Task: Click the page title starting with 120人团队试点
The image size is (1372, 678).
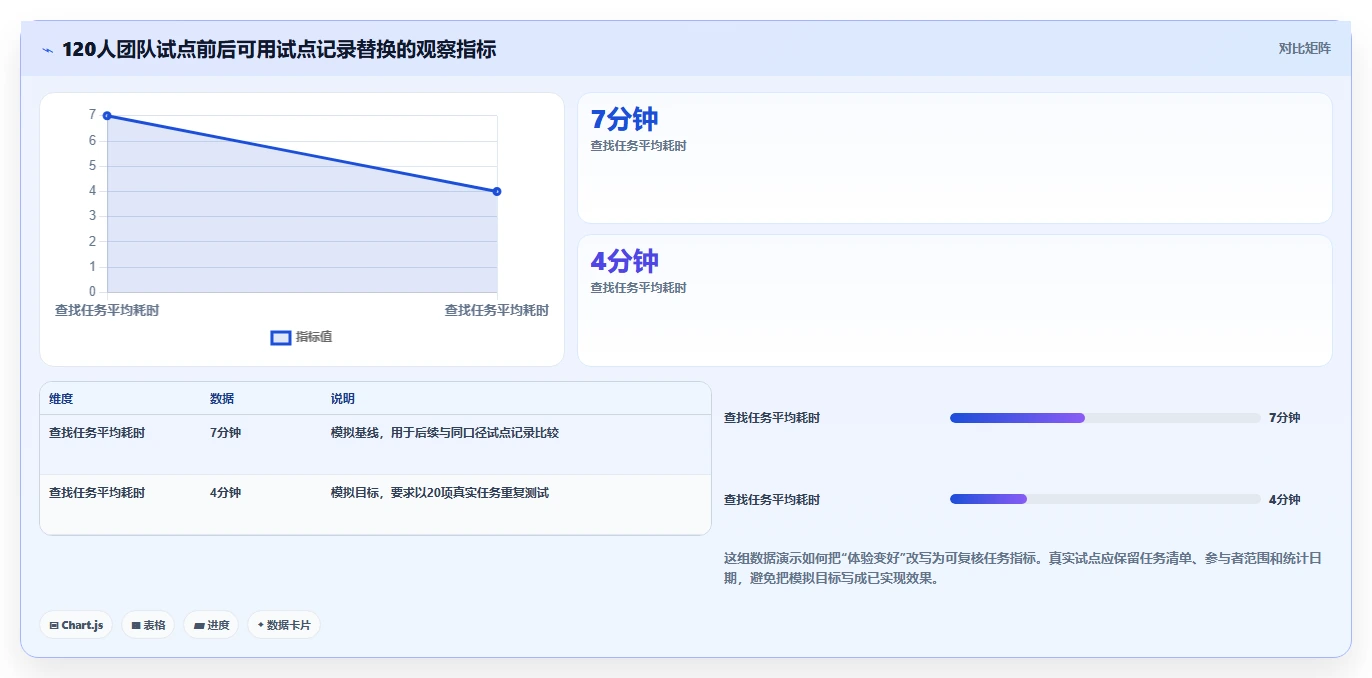Action: [279, 49]
